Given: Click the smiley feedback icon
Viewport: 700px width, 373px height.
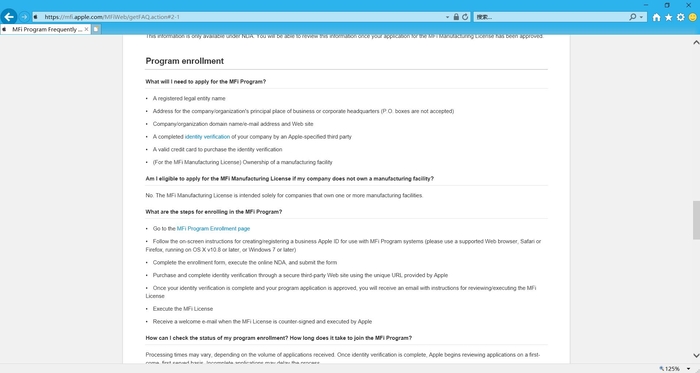Looking at the screenshot, I should click(692, 17).
